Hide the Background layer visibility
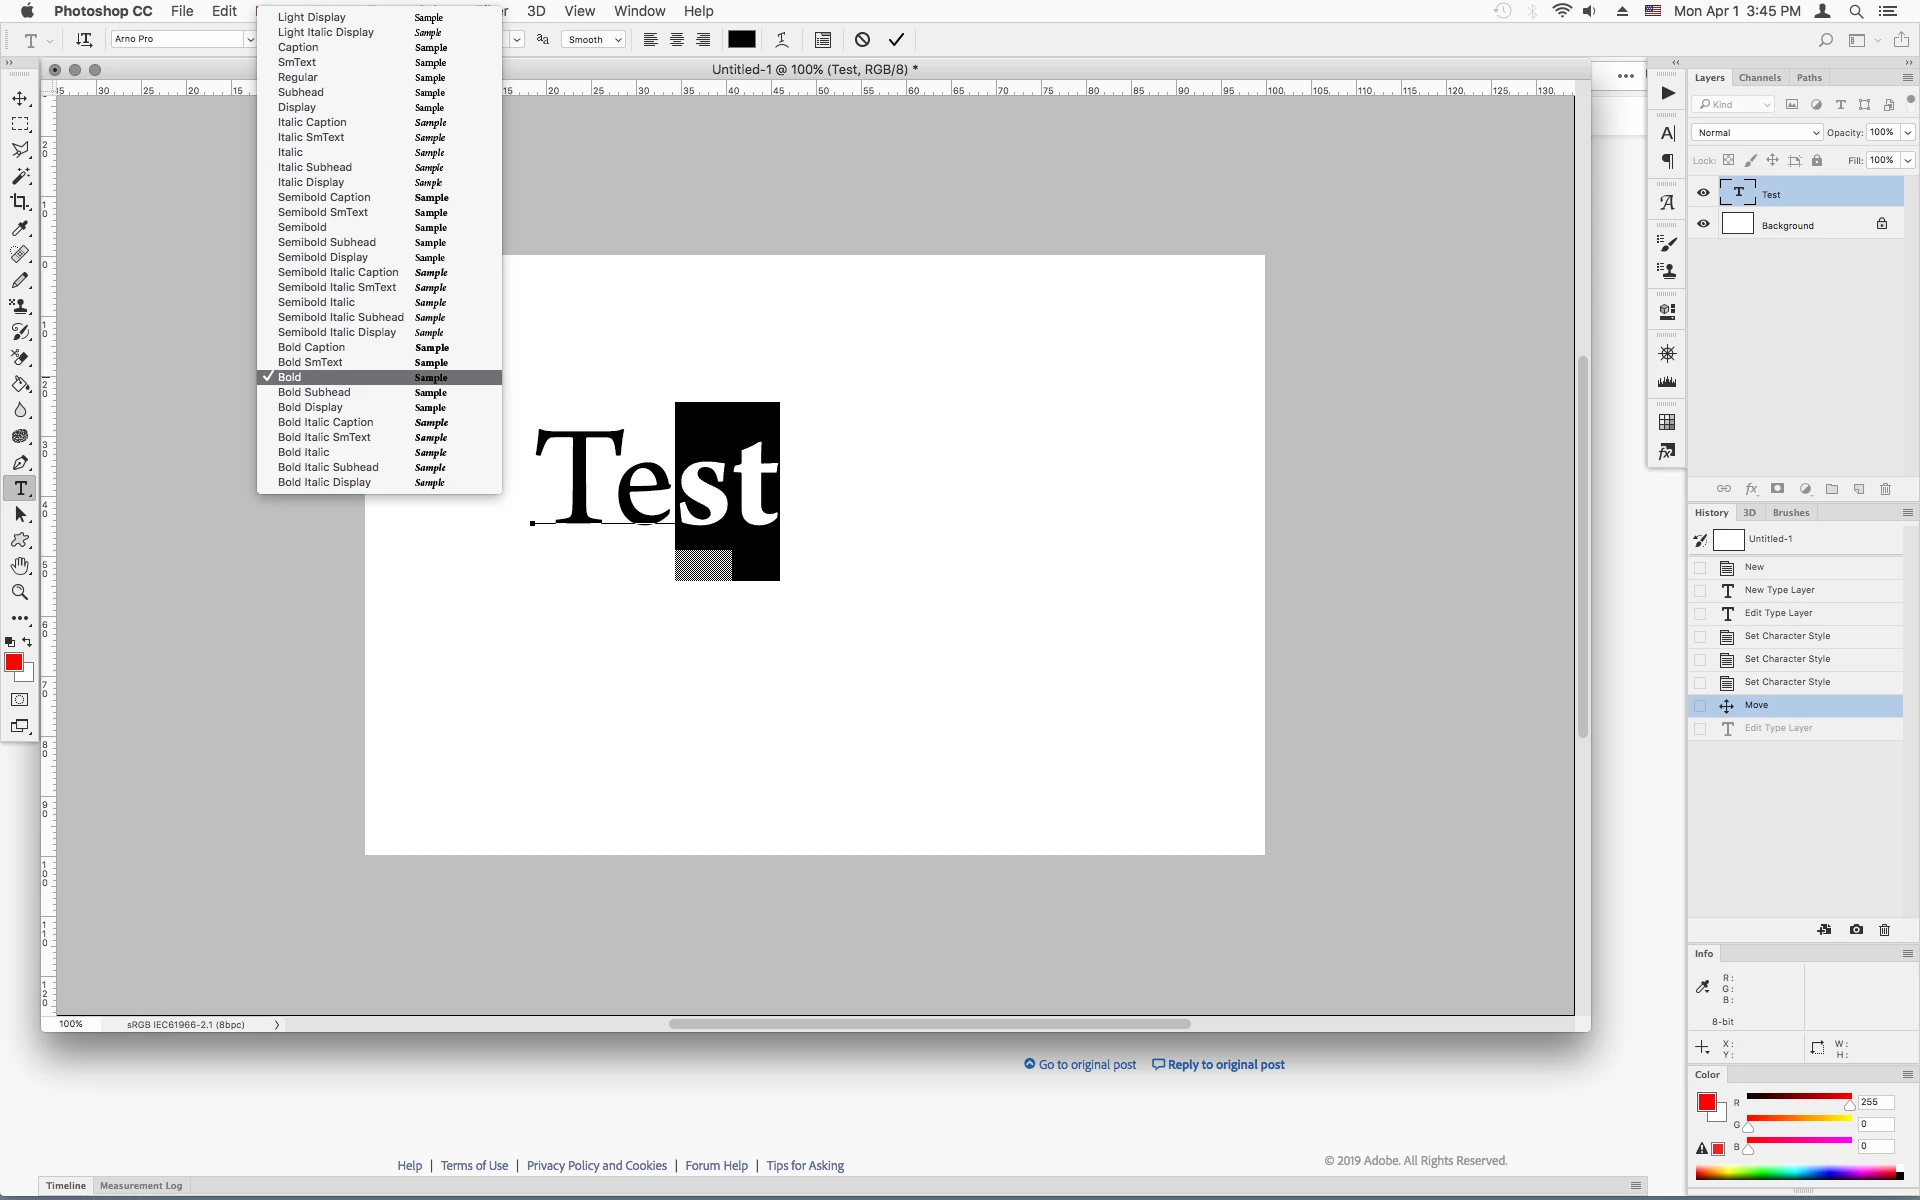This screenshot has height=1200, width=1920. pos(1703,224)
